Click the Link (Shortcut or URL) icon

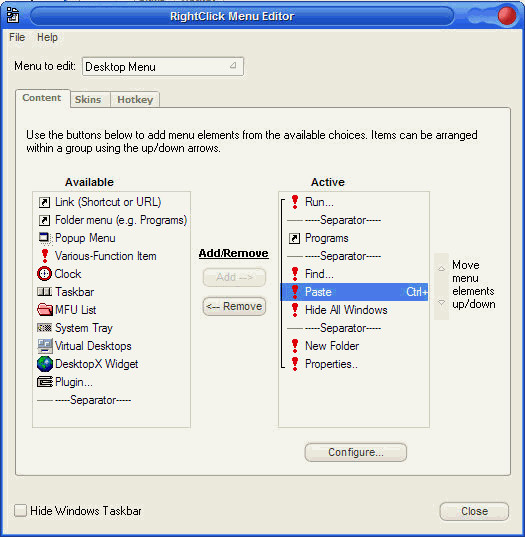click(44, 202)
